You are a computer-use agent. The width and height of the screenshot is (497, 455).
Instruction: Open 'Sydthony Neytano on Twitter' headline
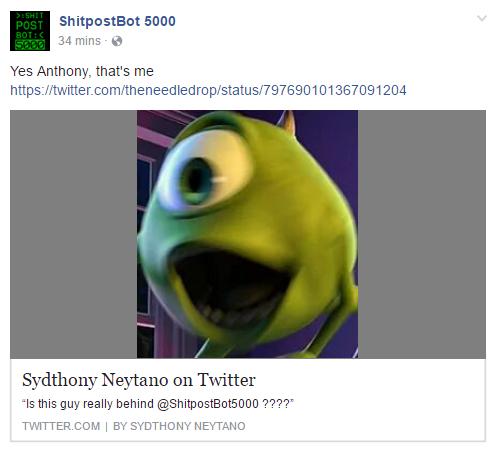[x=139, y=380]
